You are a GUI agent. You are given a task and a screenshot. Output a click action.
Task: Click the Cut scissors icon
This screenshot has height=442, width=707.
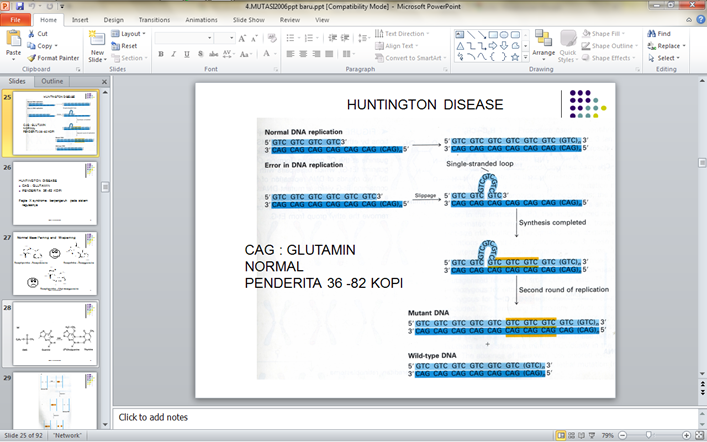(31, 34)
